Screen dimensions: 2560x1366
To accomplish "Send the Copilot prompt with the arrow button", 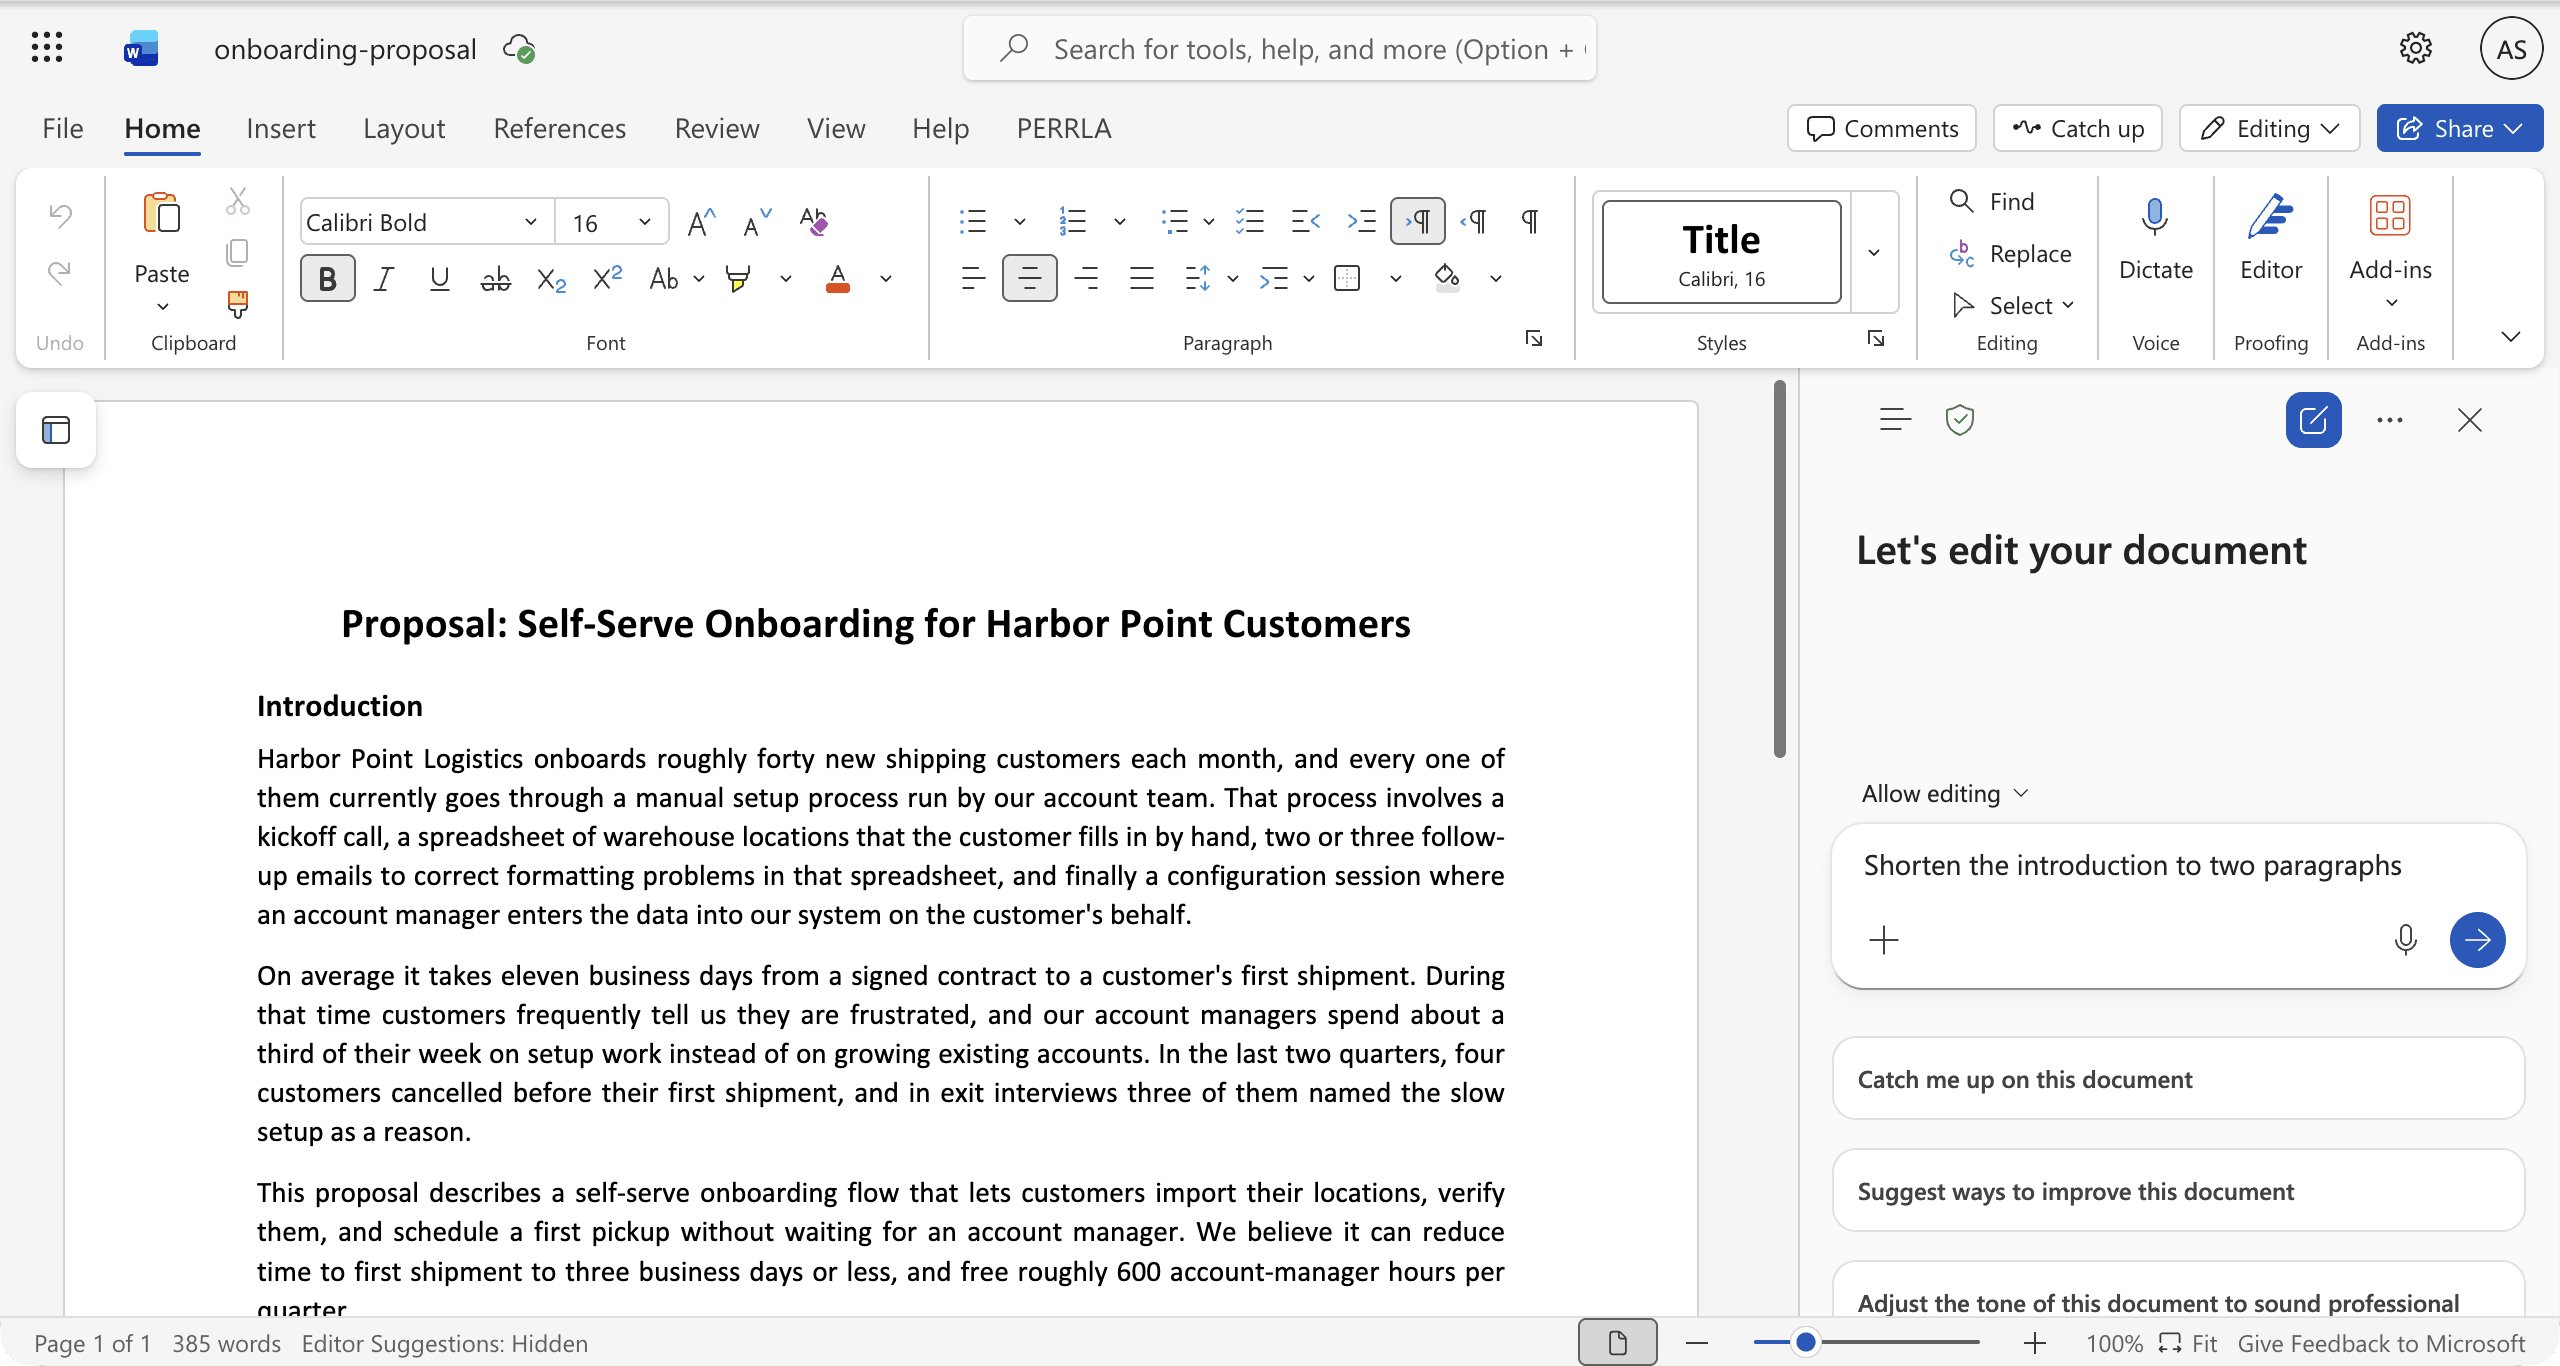I will [x=2477, y=940].
